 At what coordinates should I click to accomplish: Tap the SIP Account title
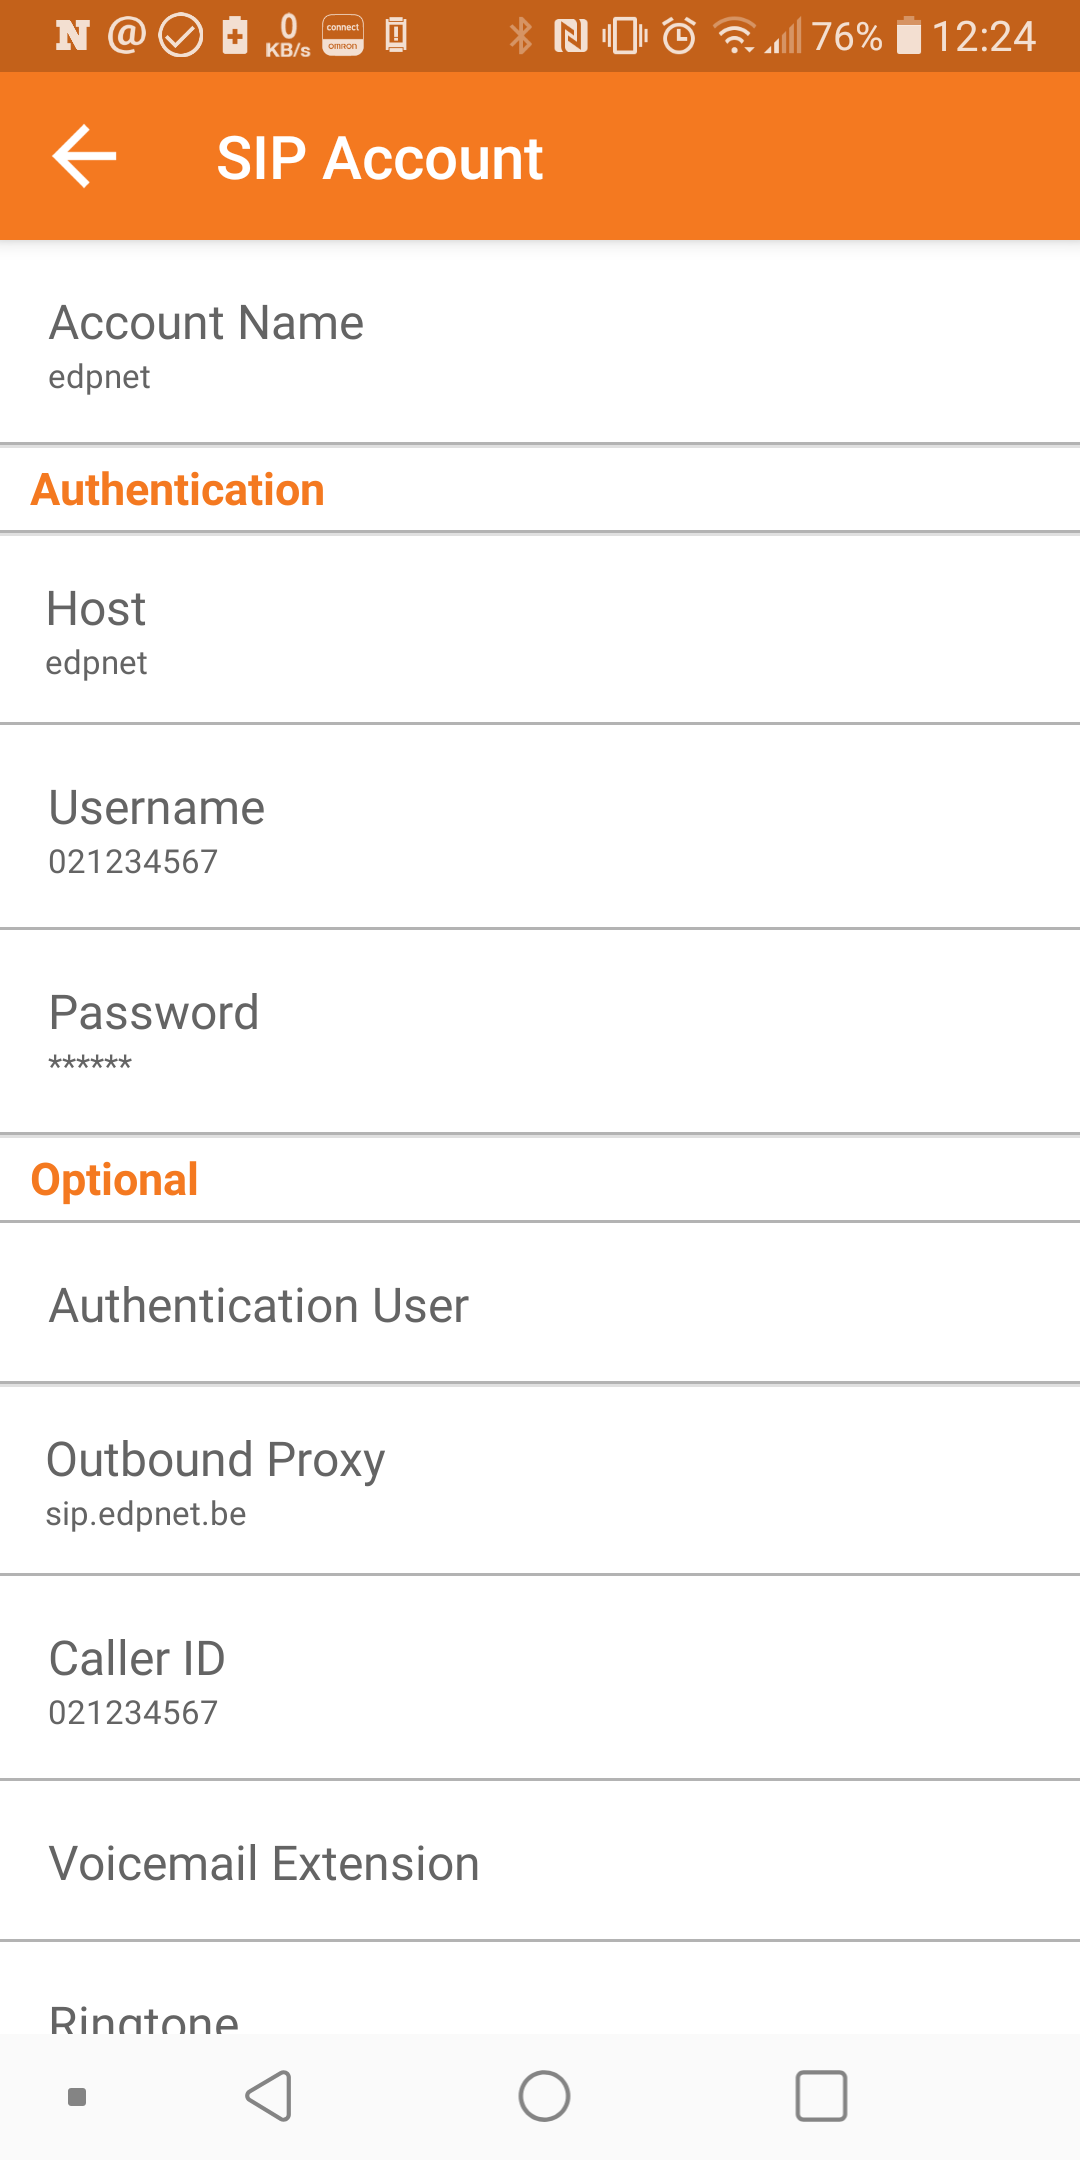(x=380, y=158)
